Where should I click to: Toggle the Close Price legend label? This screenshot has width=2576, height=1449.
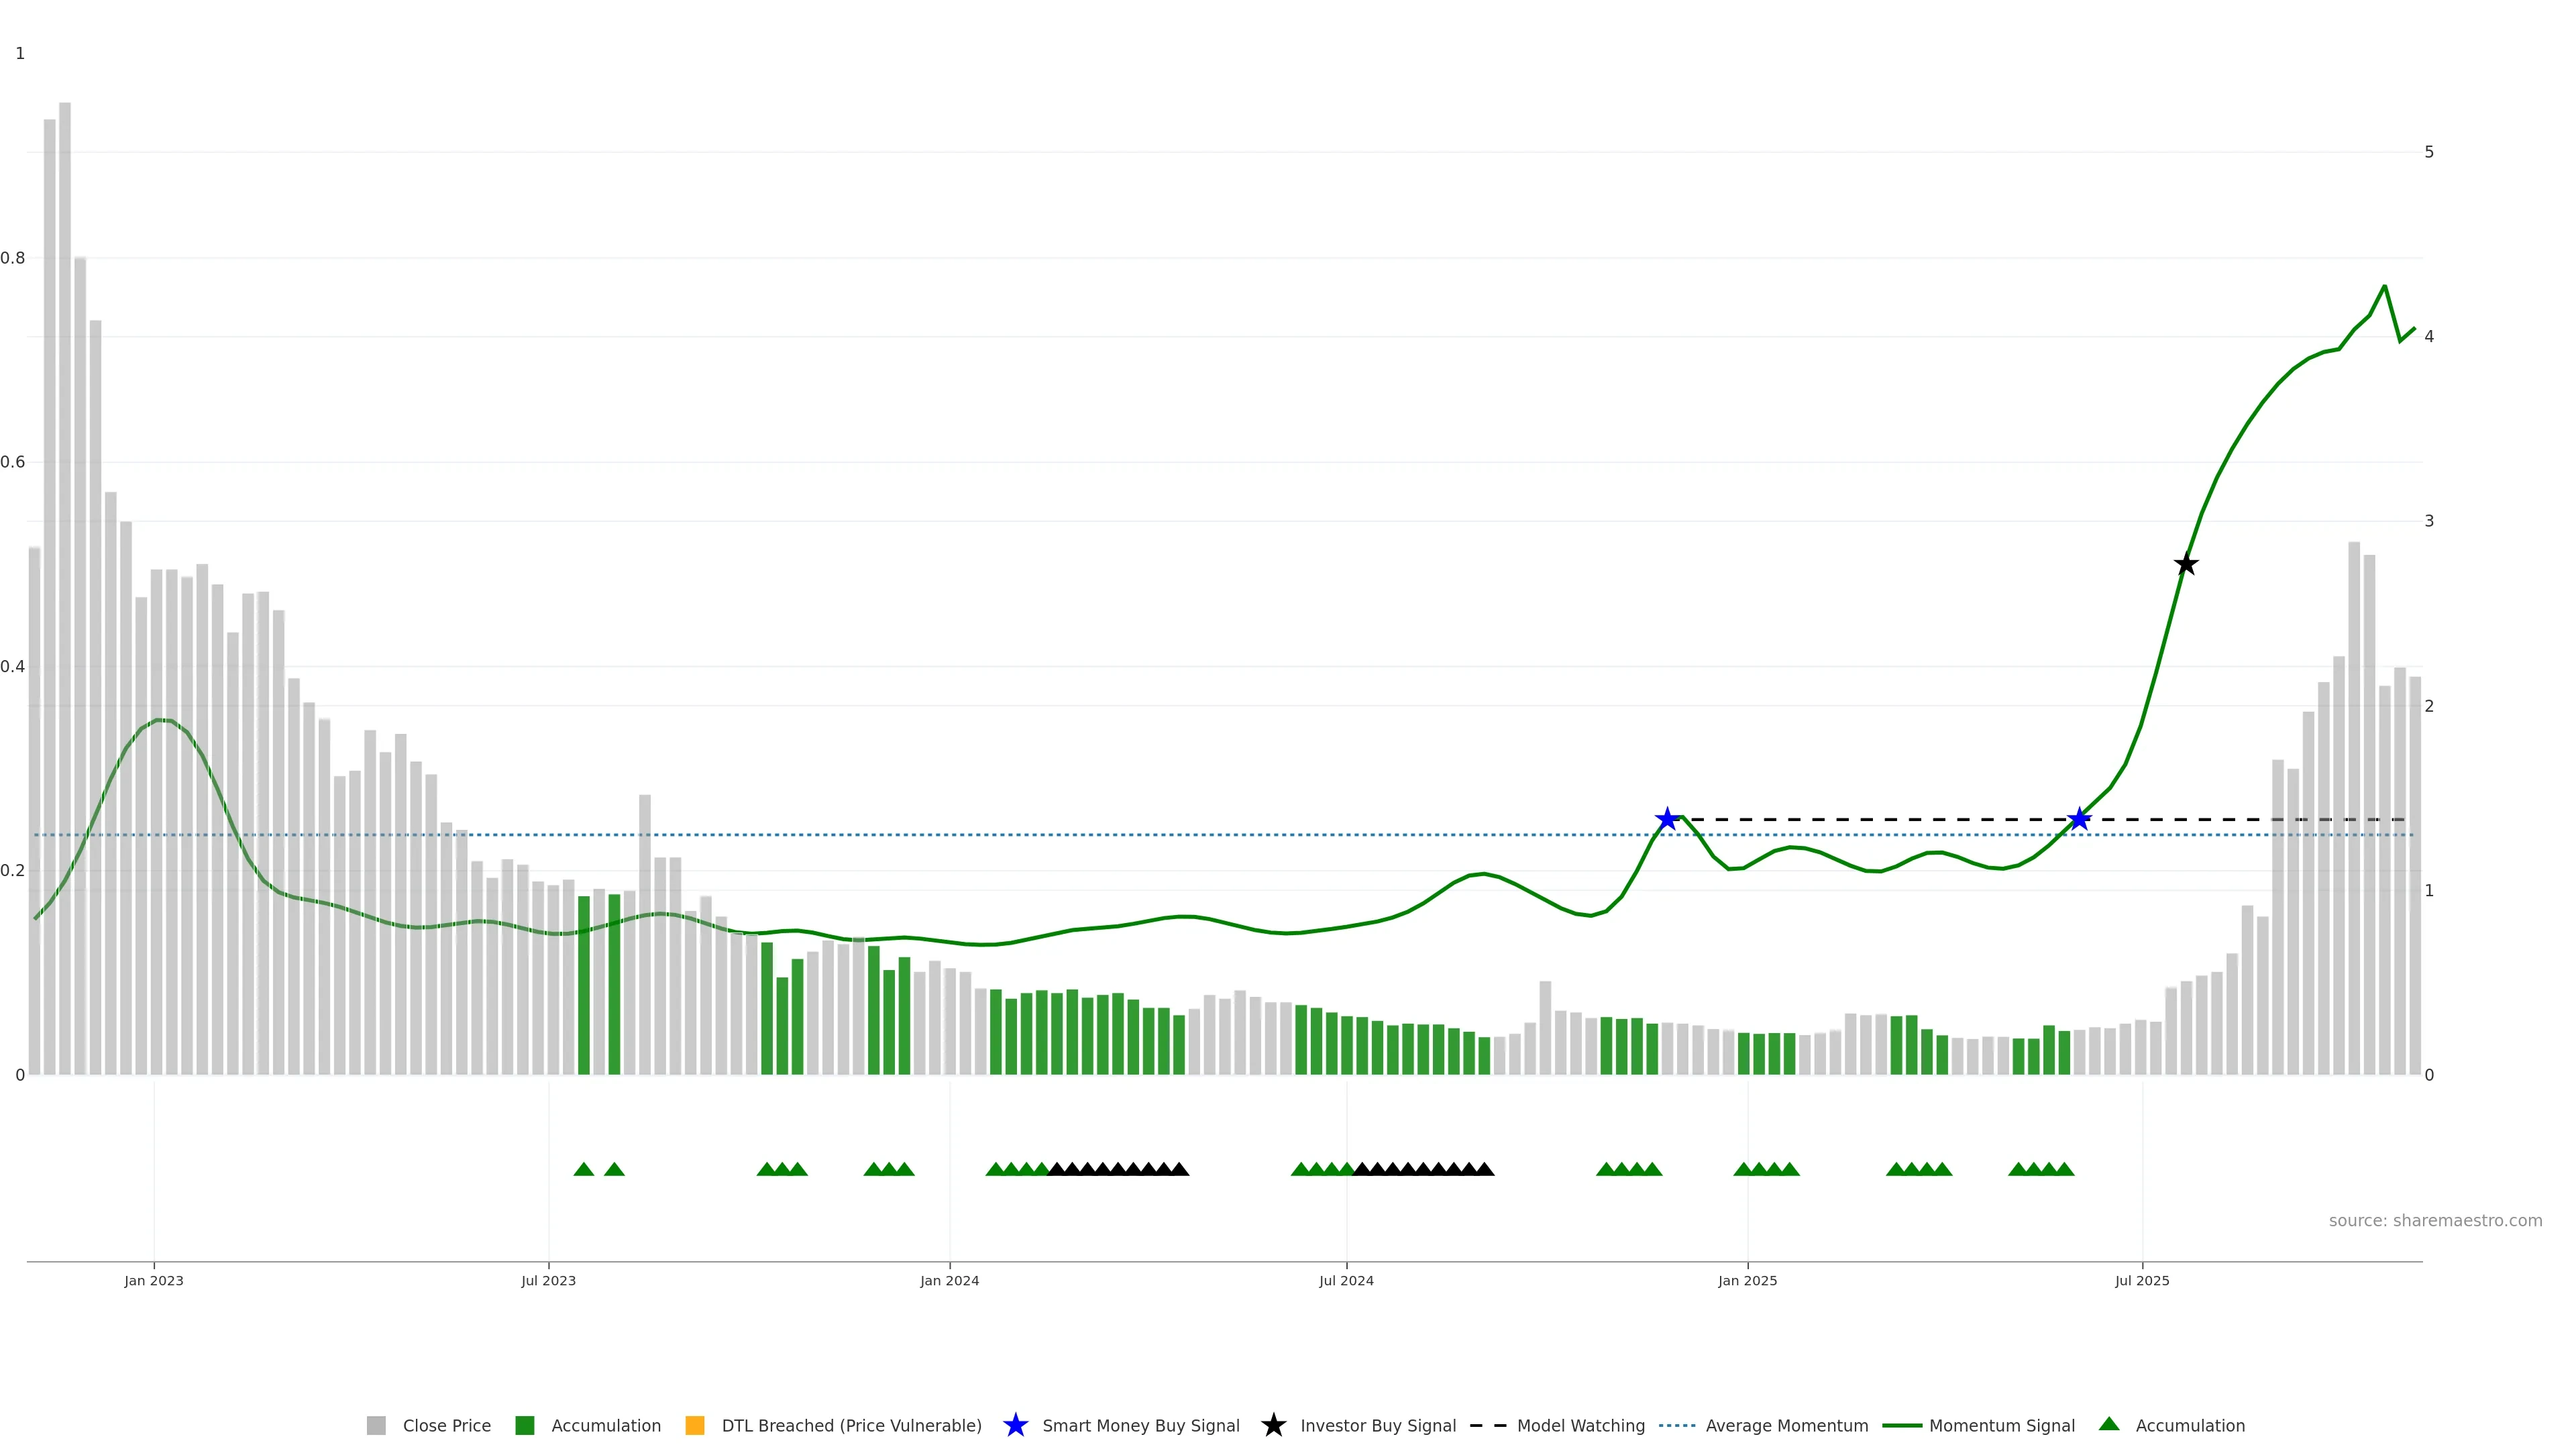446,1426
